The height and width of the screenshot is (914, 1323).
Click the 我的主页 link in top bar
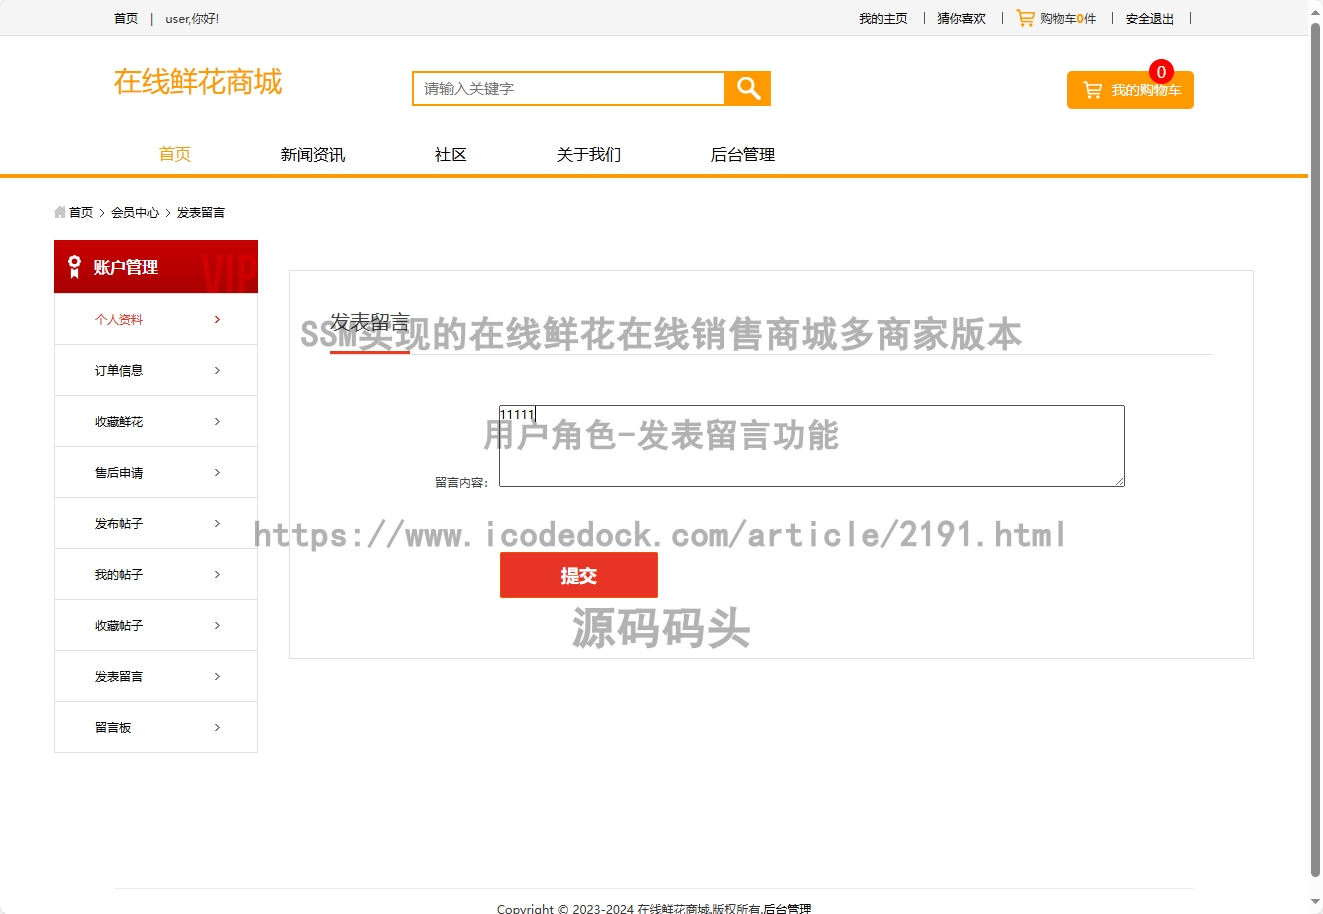[x=883, y=18]
